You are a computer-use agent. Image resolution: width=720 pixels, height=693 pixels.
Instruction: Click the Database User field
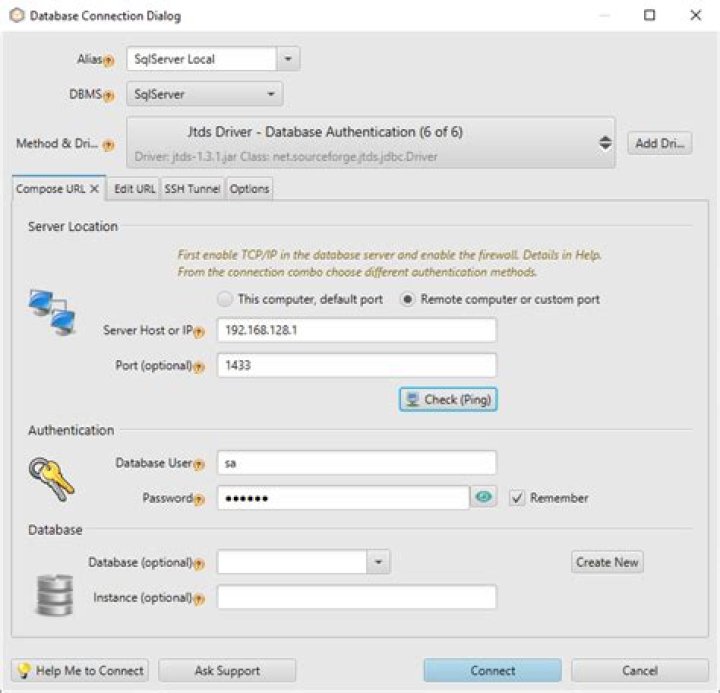357,463
